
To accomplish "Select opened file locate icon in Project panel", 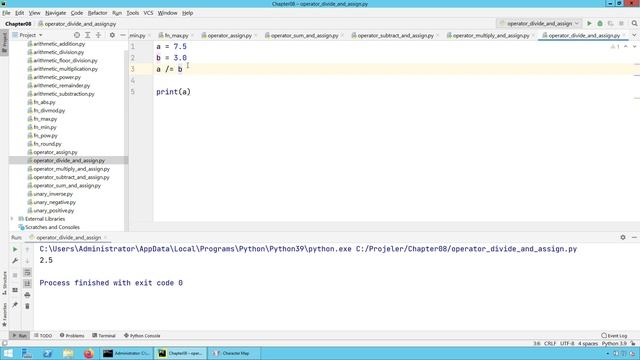I will [x=77, y=35].
